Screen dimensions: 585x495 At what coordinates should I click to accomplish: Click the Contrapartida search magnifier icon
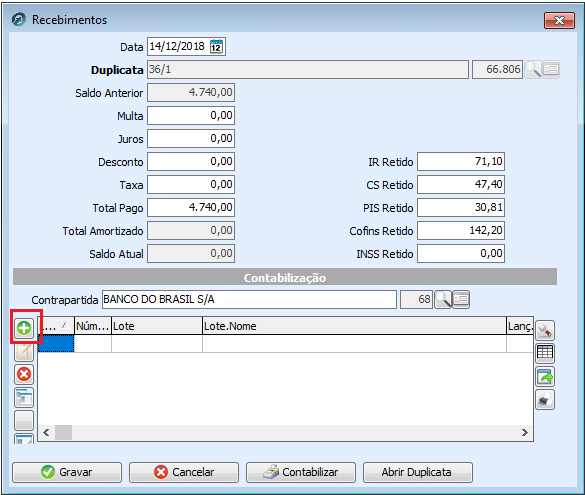443,300
